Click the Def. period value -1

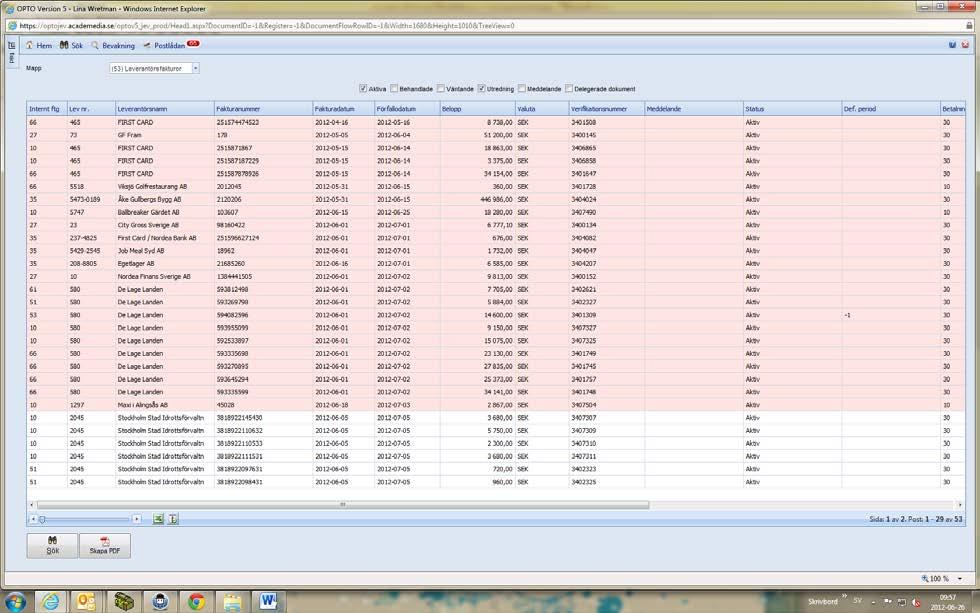pyautogui.click(x=848, y=315)
